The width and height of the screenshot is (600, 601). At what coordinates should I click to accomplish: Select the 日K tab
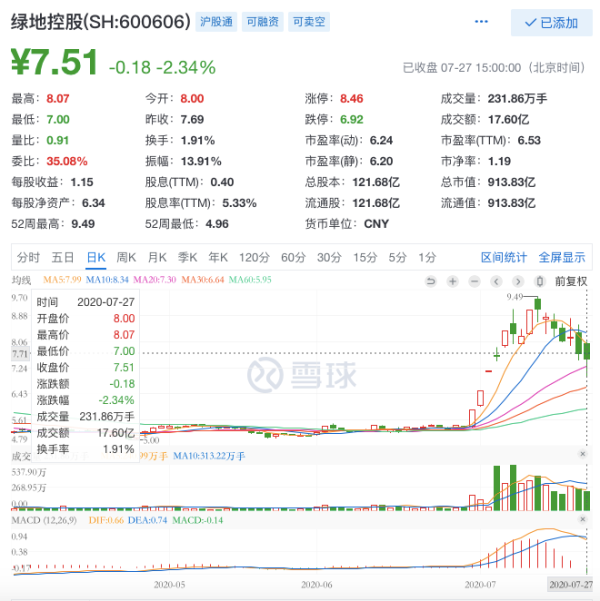click(x=96, y=258)
